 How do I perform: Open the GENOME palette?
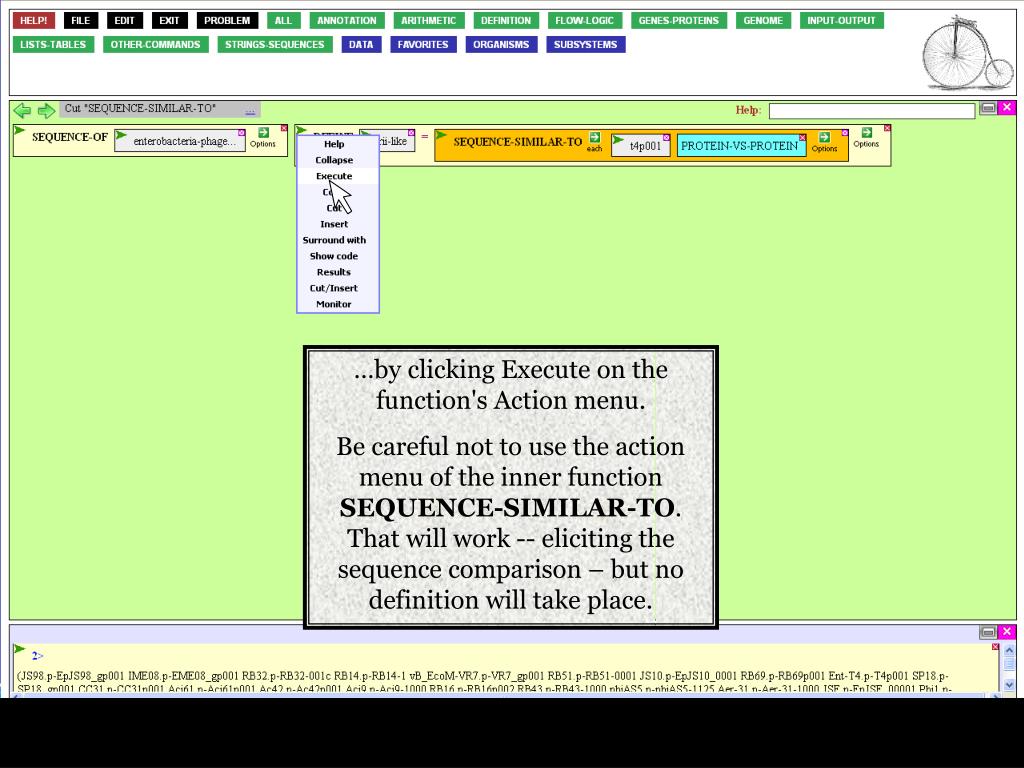pos(763,20)
